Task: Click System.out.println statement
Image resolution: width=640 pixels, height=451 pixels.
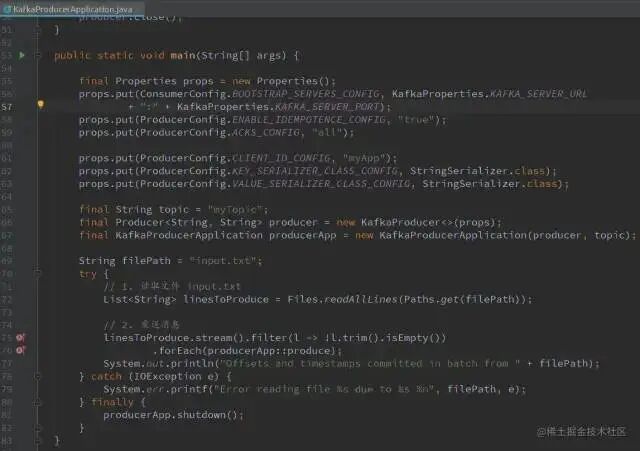Action: point(351,364)
